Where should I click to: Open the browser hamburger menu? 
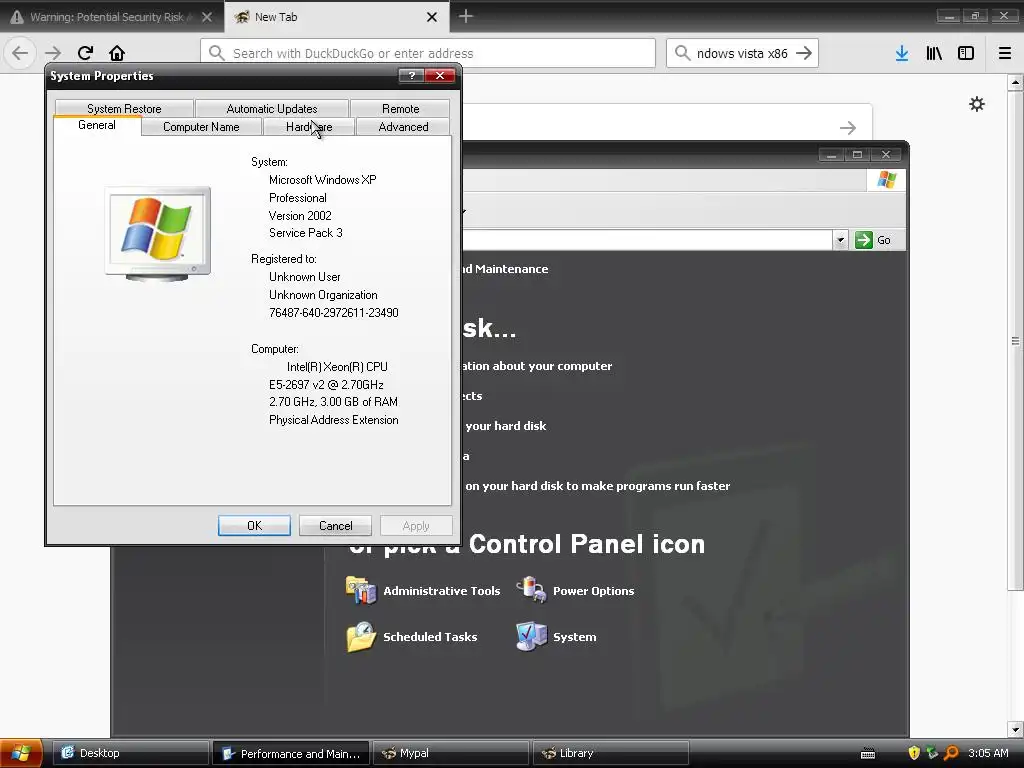click(1005, 53)
